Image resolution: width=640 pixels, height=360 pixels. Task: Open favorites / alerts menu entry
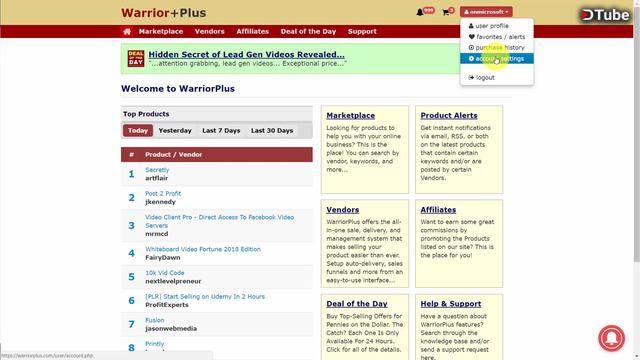(x=496, y=37)
